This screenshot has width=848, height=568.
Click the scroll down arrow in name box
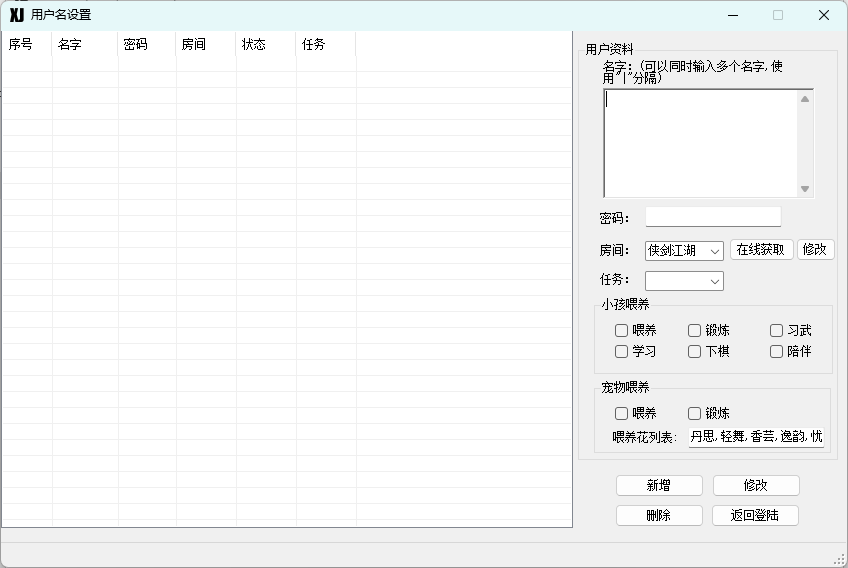(x=805, y=189)
